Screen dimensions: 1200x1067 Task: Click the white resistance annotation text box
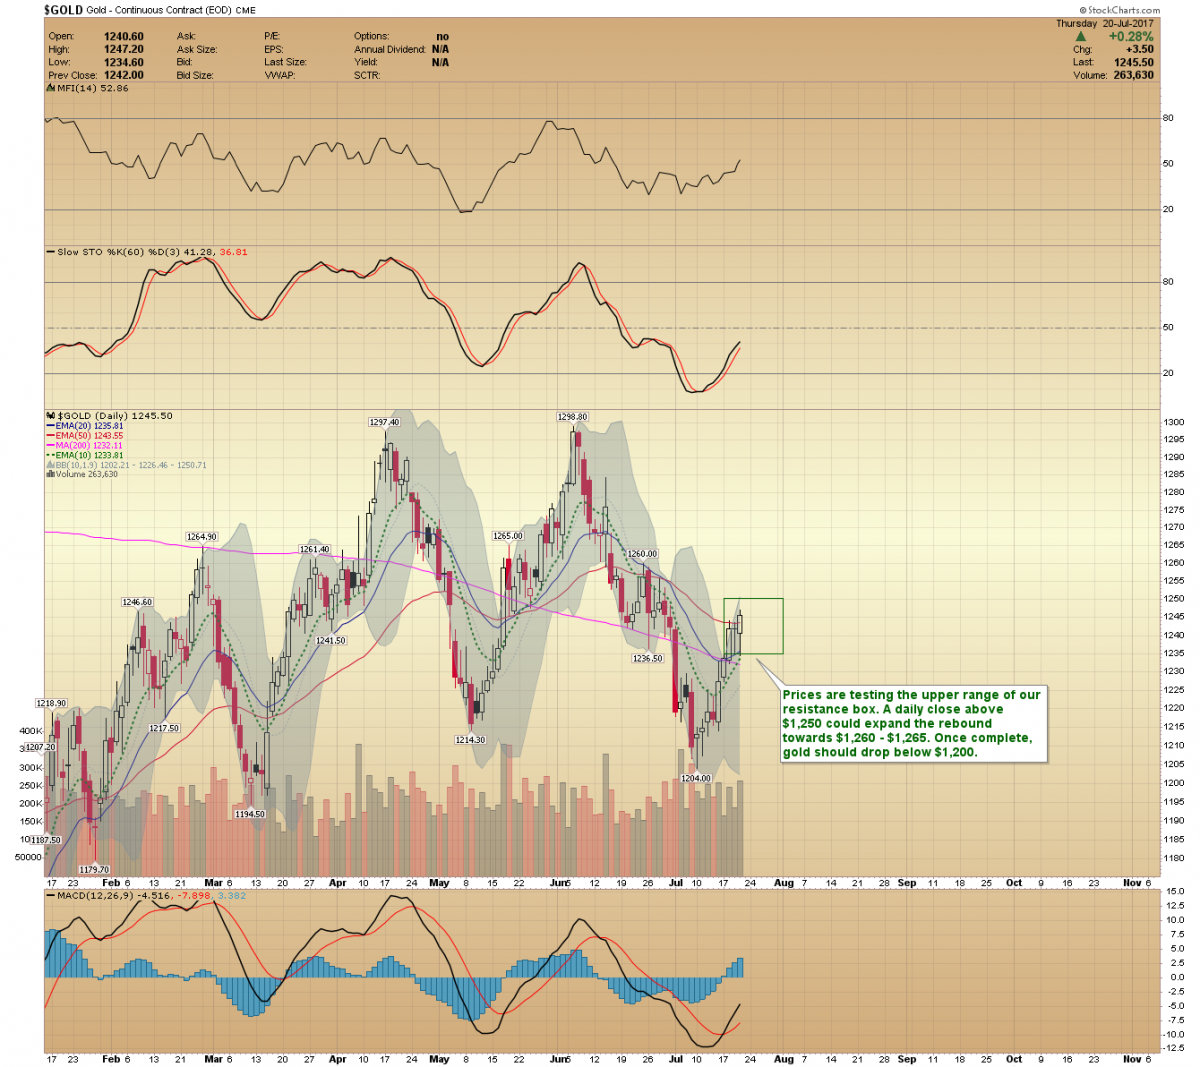point(913,723)
